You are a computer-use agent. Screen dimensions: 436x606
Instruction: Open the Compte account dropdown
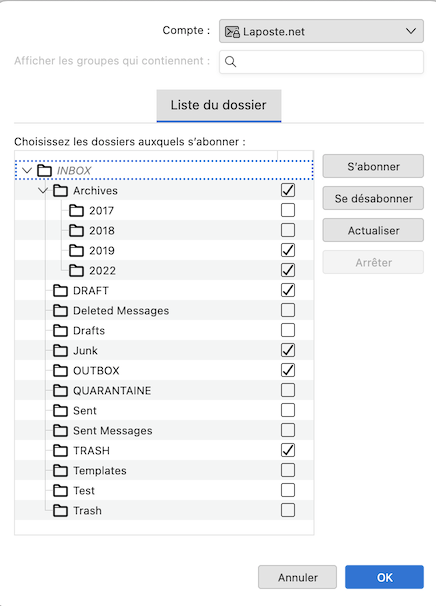[321, 31]
